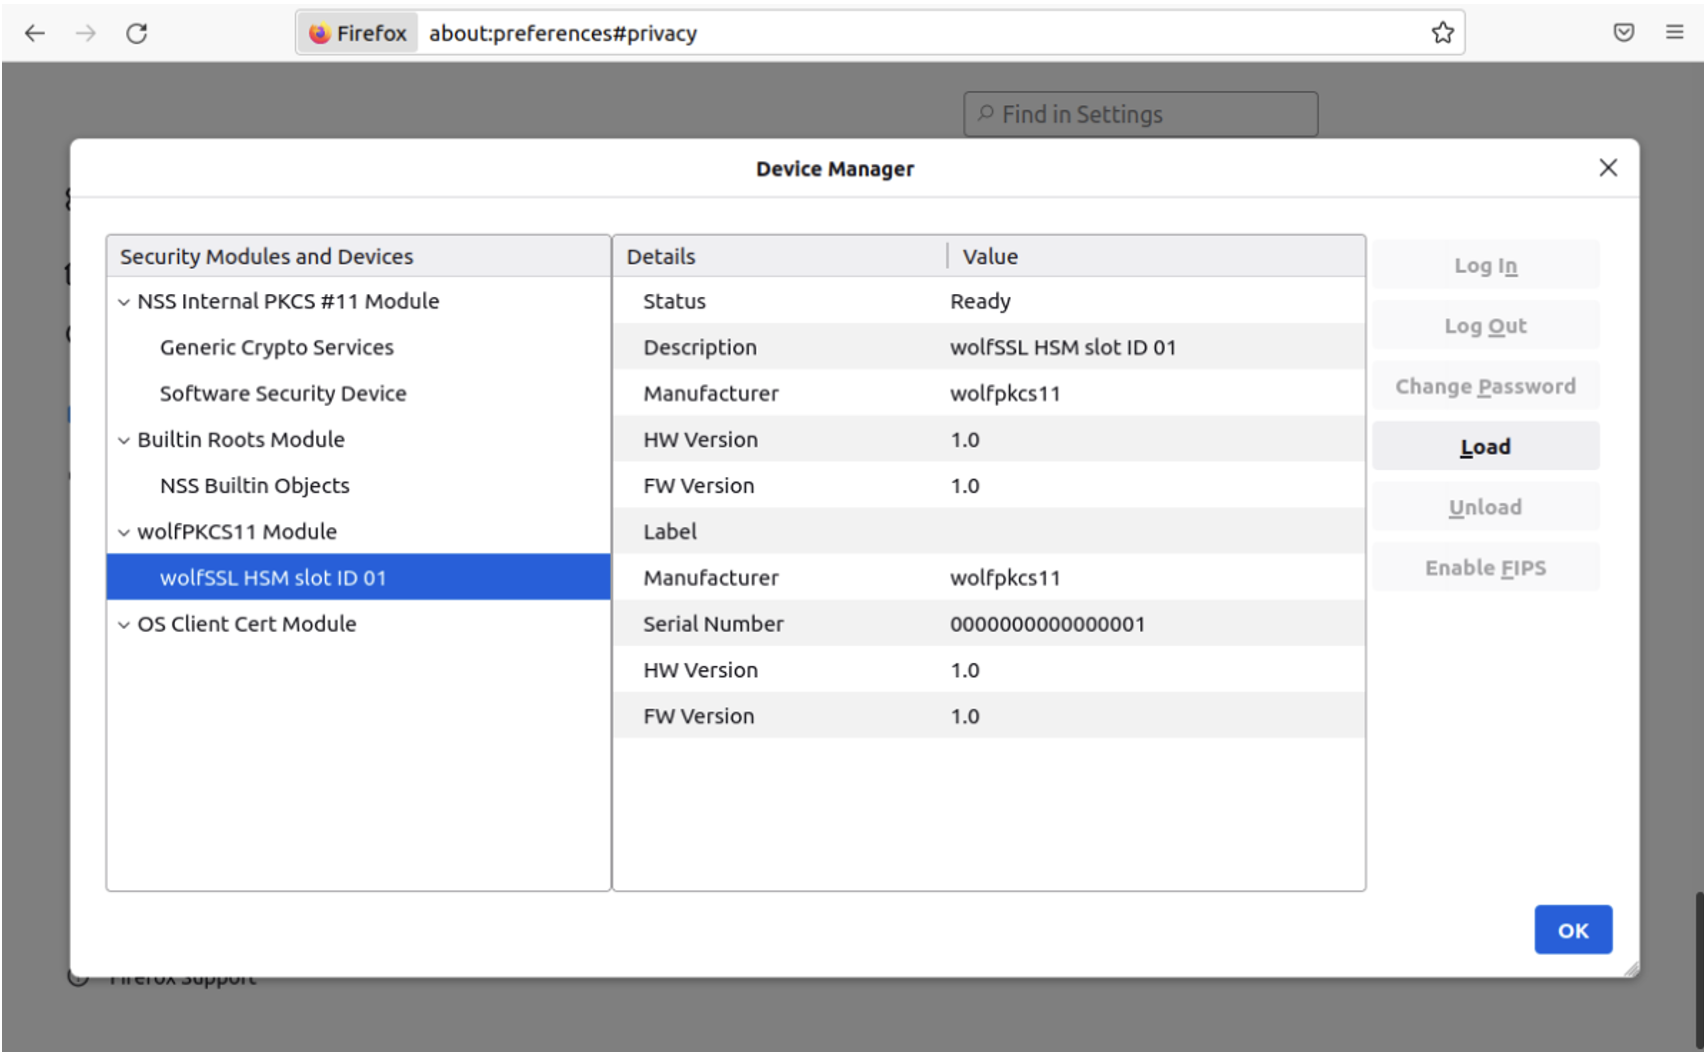Open the Pocket save icon
The width and height of the screenshot is (1704, 1054).
(1623, 33)
